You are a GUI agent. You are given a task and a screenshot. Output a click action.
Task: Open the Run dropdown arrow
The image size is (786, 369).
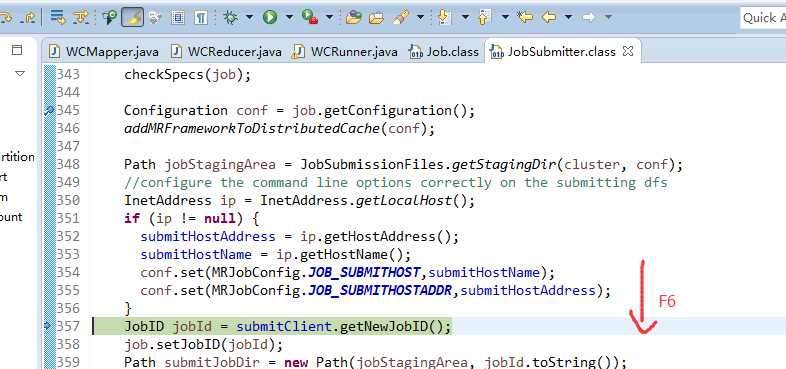coord(289,18)
